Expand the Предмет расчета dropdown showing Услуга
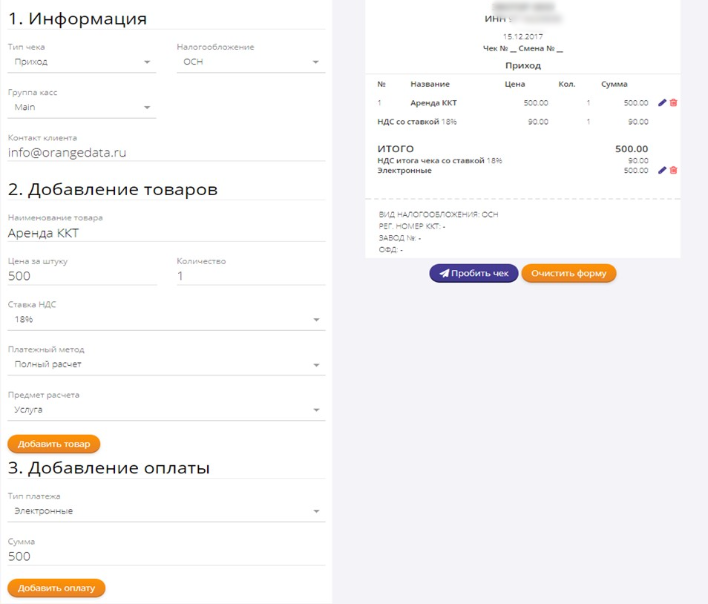The width and height of the screenshot is (708, 604). (x=166, y=410)
